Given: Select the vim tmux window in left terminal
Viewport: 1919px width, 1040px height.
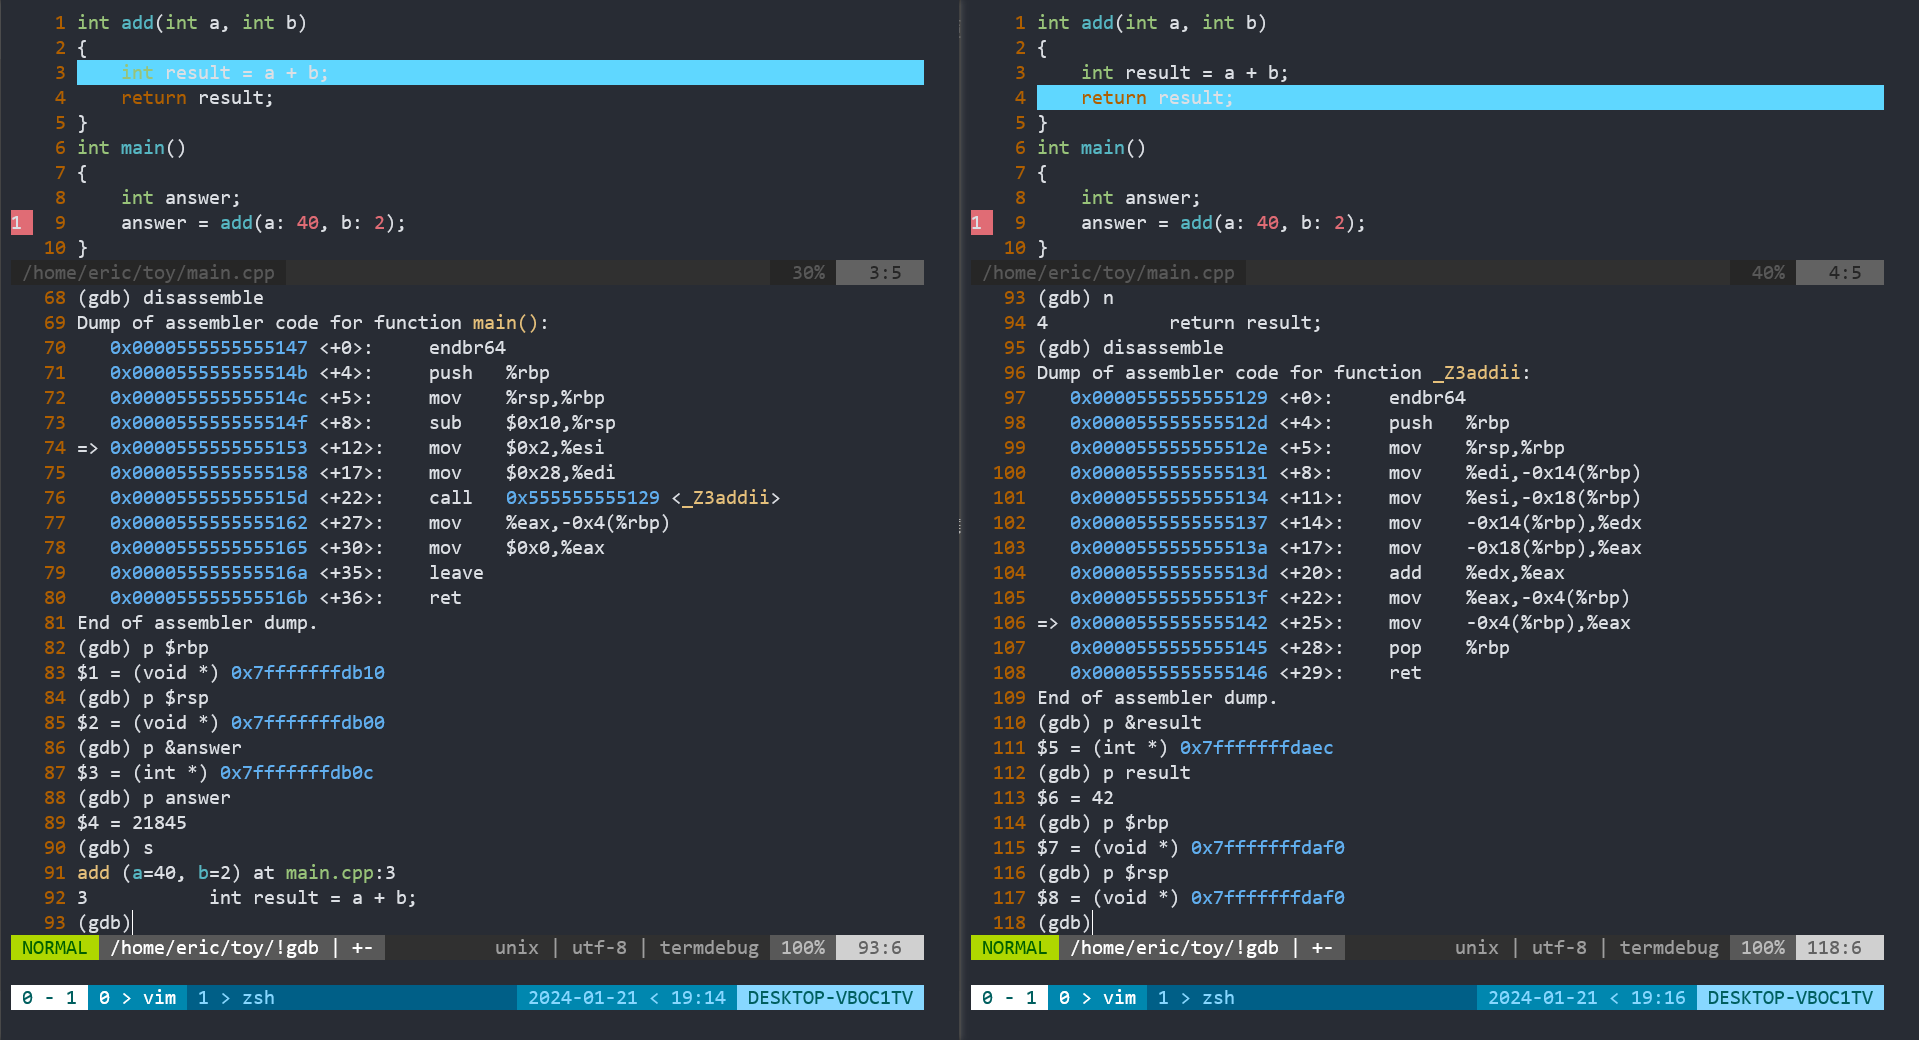Looking at the screenshot, I should [x=138, y=998].
